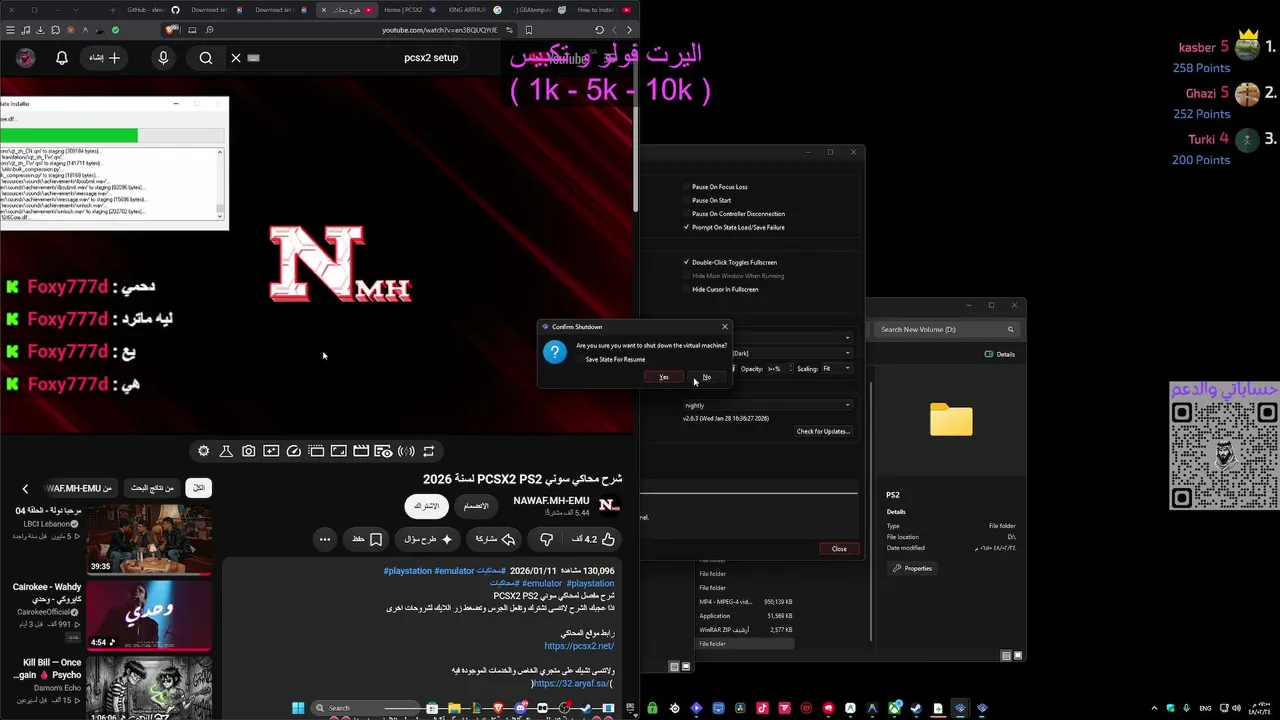The width and height of the screenshot is (1280, 720).
Task: Open the playback speed gauge icon
Action: [294, 451]
